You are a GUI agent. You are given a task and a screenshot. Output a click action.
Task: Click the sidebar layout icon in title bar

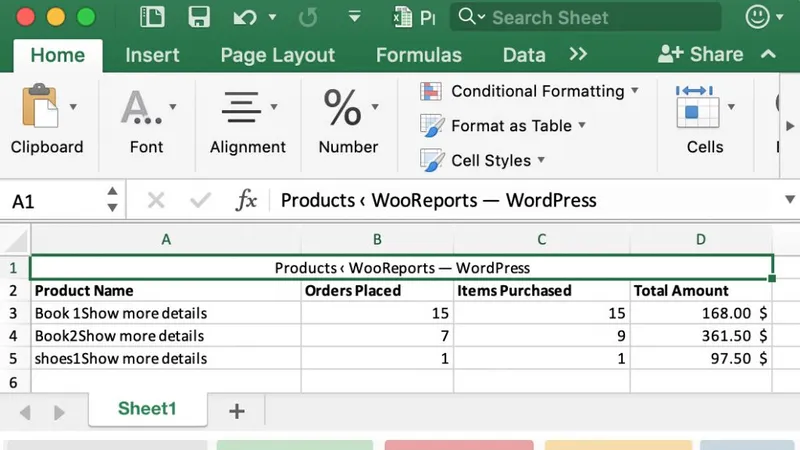click(152, 17)
